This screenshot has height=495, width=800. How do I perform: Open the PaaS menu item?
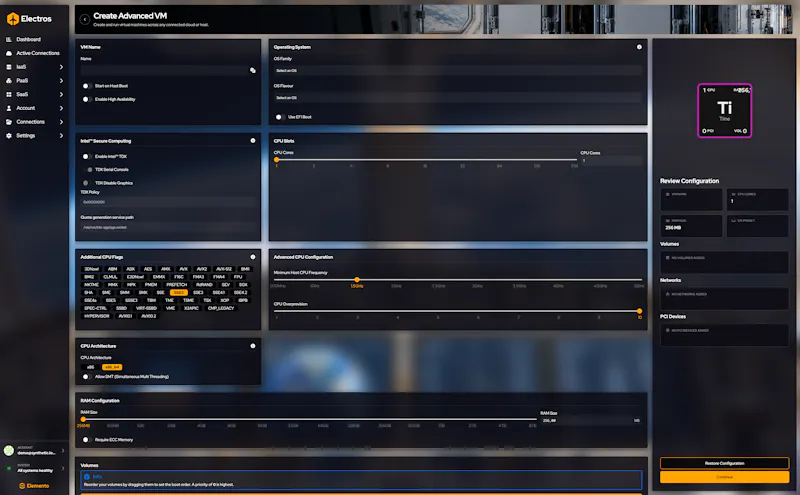(34, 81)
